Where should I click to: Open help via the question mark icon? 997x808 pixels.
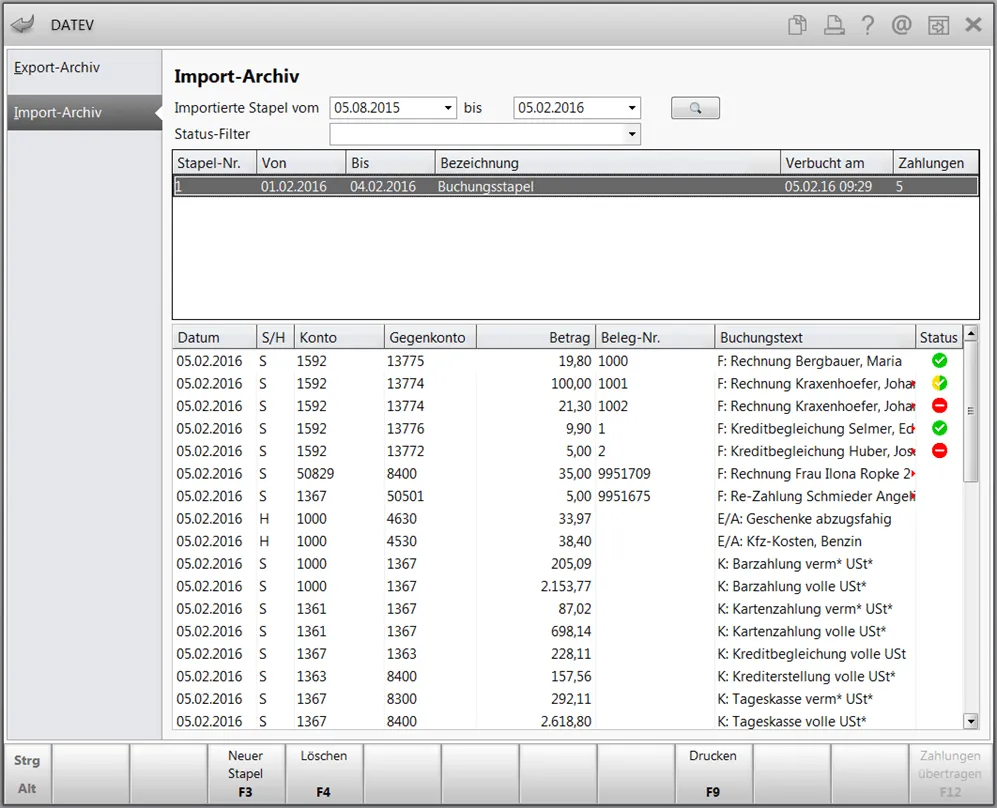pos(868,25)
